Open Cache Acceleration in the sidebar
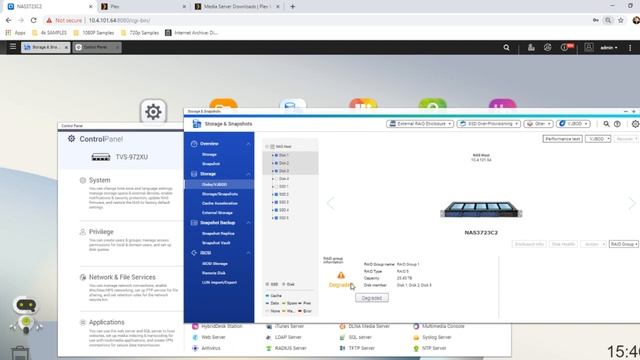Screen dimensions: 640x360 click(220, 203)
